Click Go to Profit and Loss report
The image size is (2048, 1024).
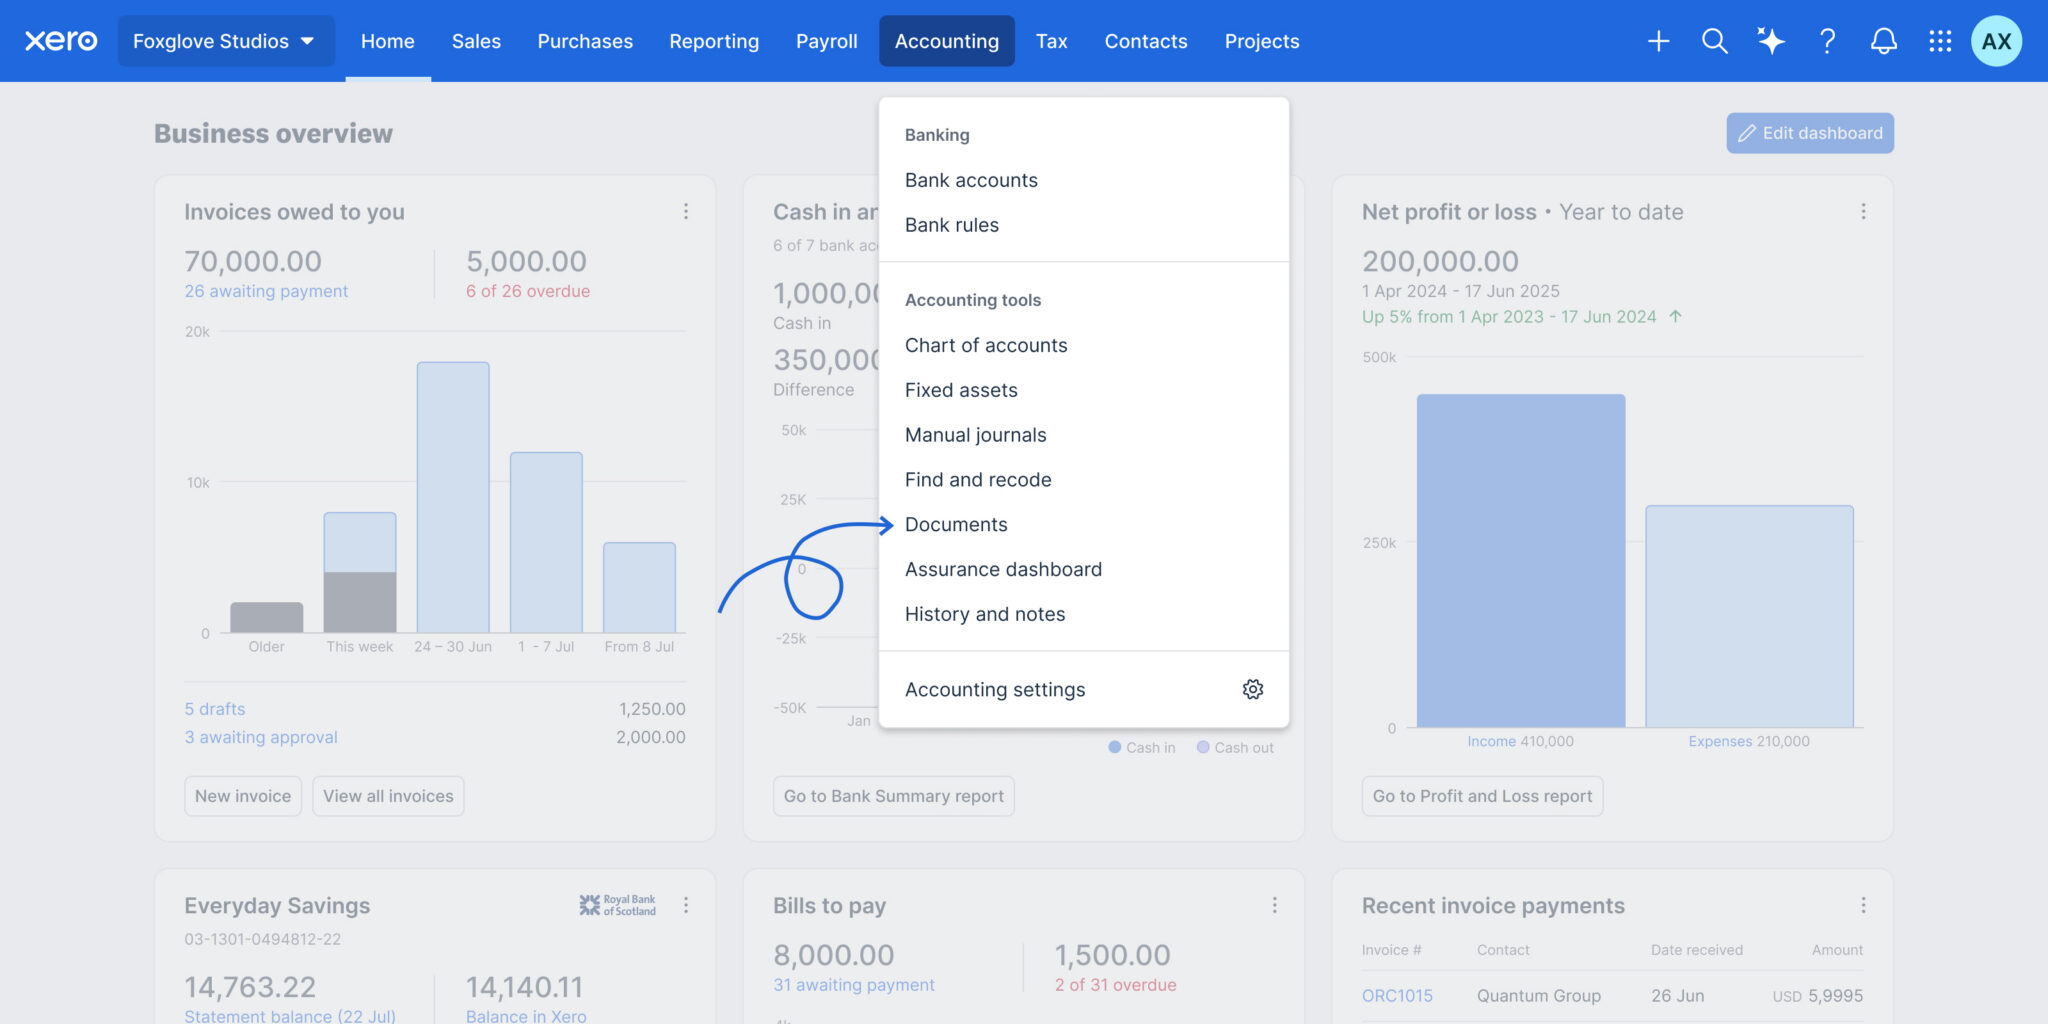(x=1482, y=796)
